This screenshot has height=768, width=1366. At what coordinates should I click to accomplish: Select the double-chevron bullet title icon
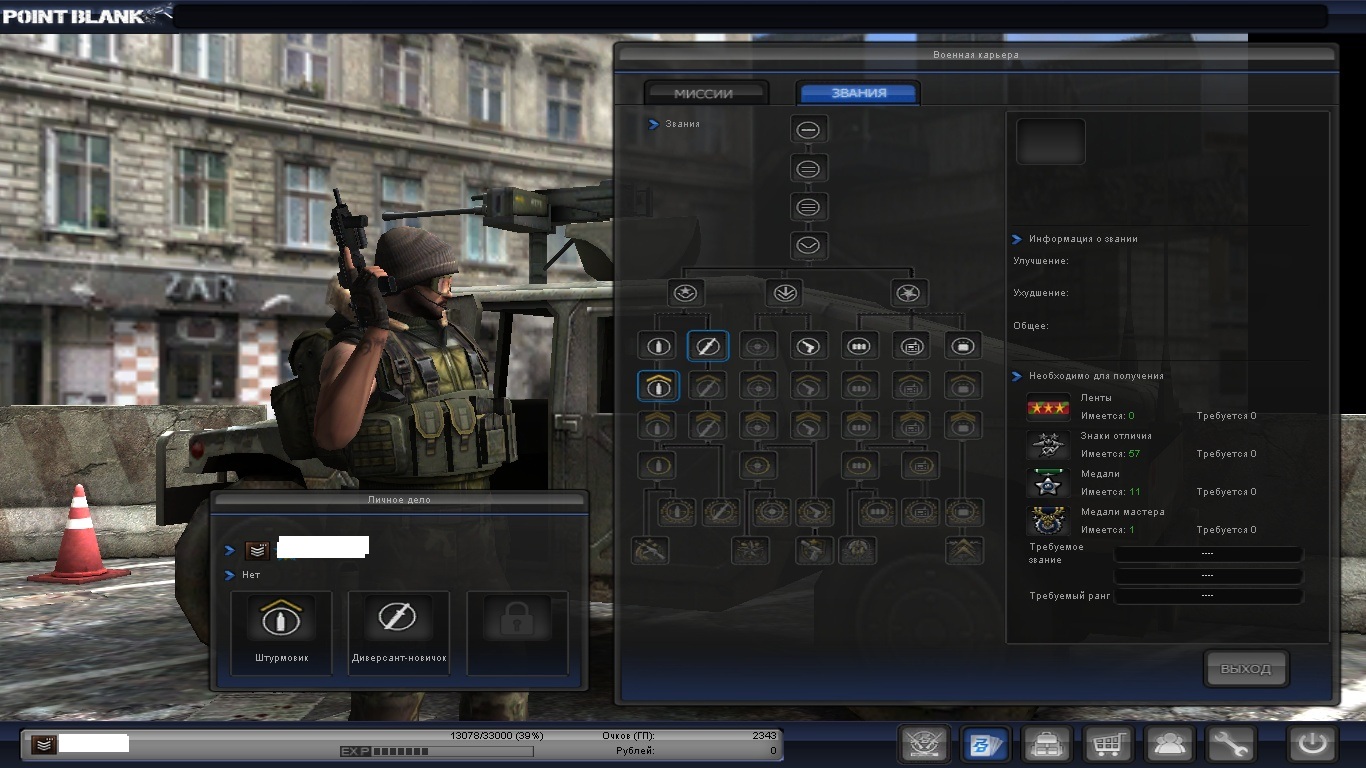pyautogui.click(x=658, y=425)
